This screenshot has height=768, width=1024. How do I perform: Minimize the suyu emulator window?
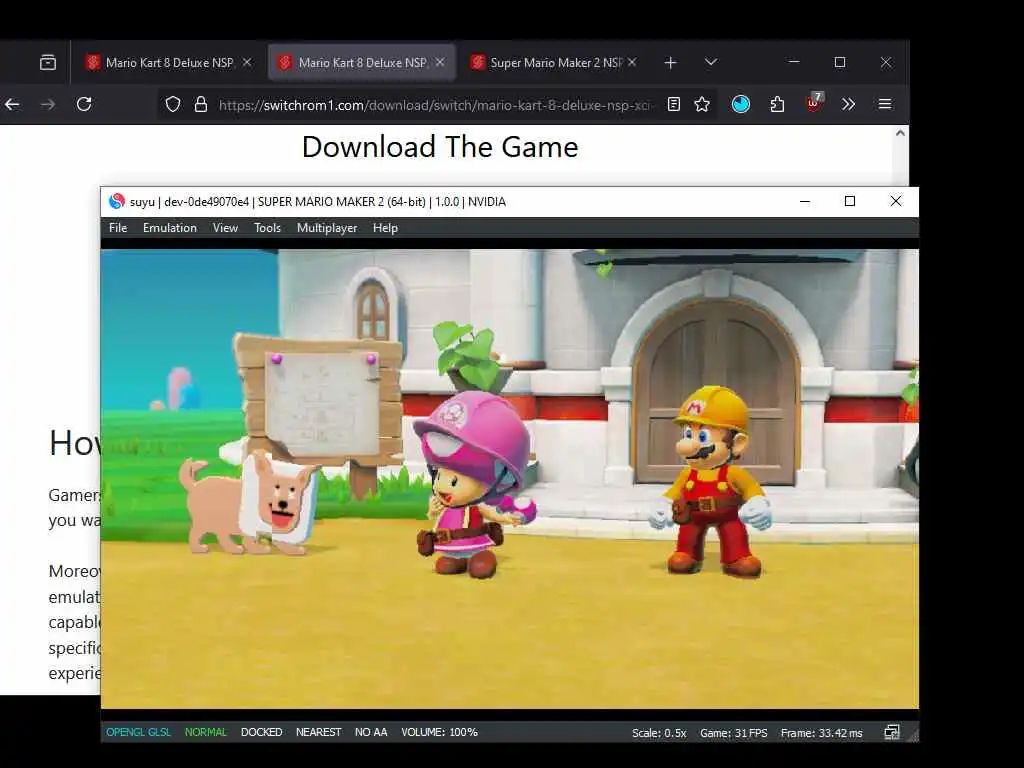[805, 201]
